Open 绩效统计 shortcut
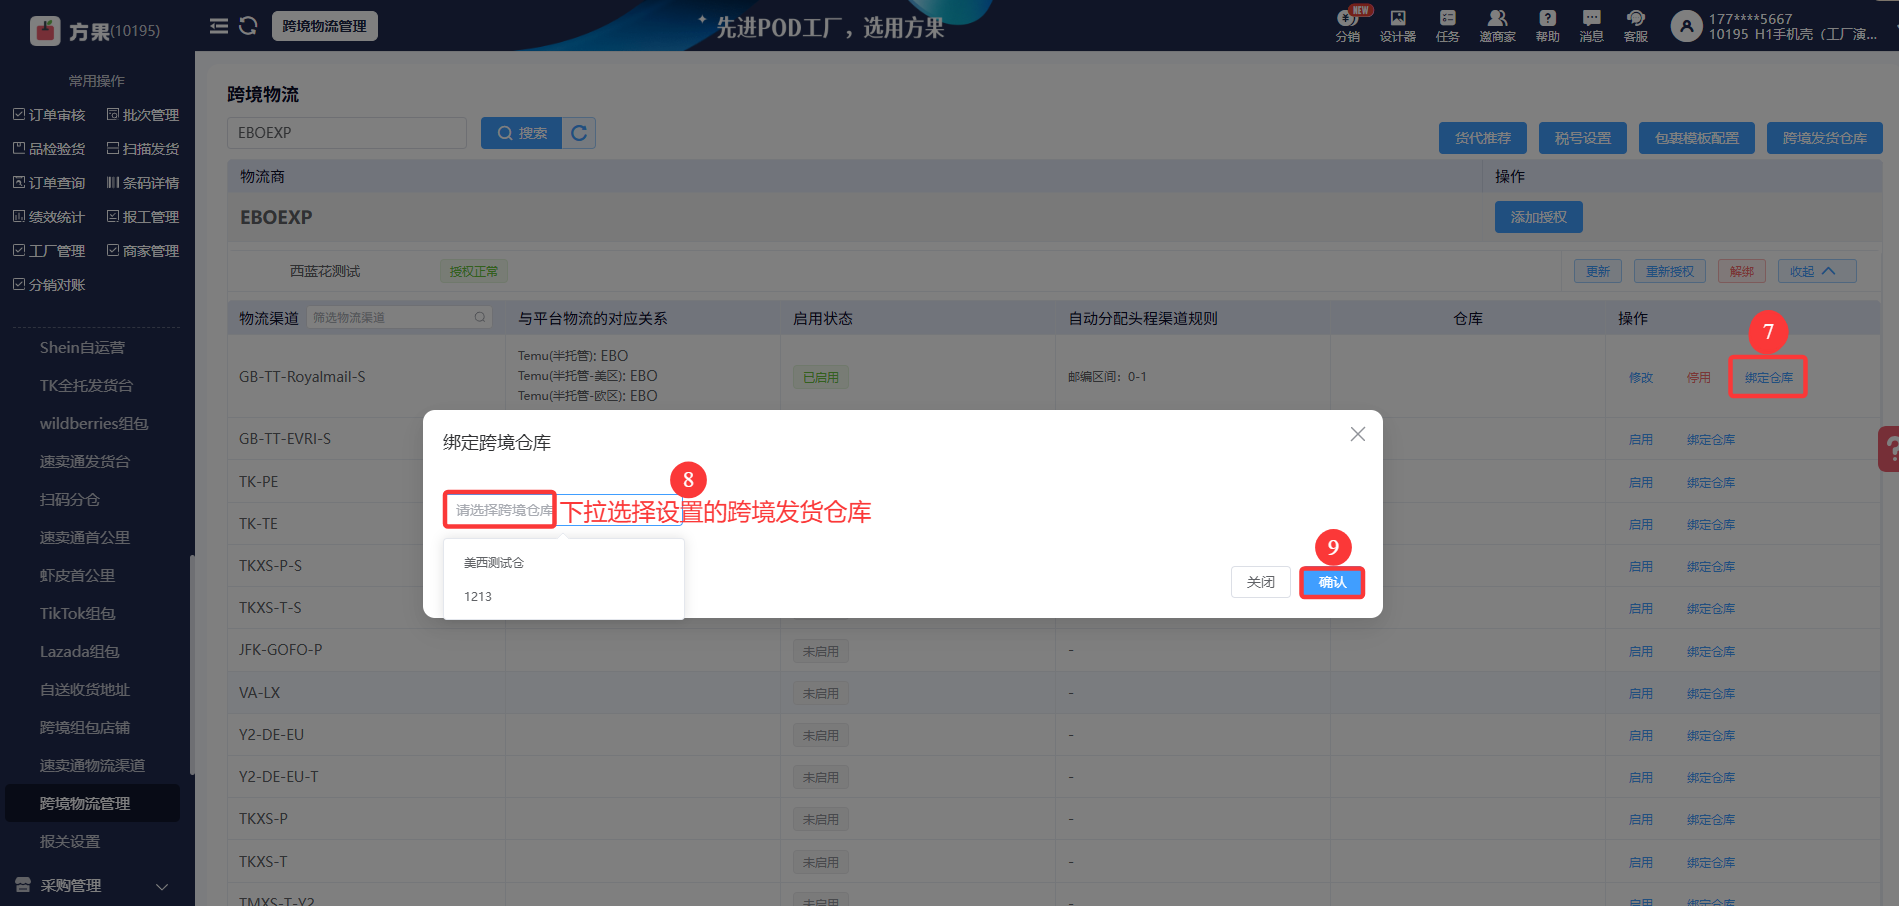 click(49, 217)
